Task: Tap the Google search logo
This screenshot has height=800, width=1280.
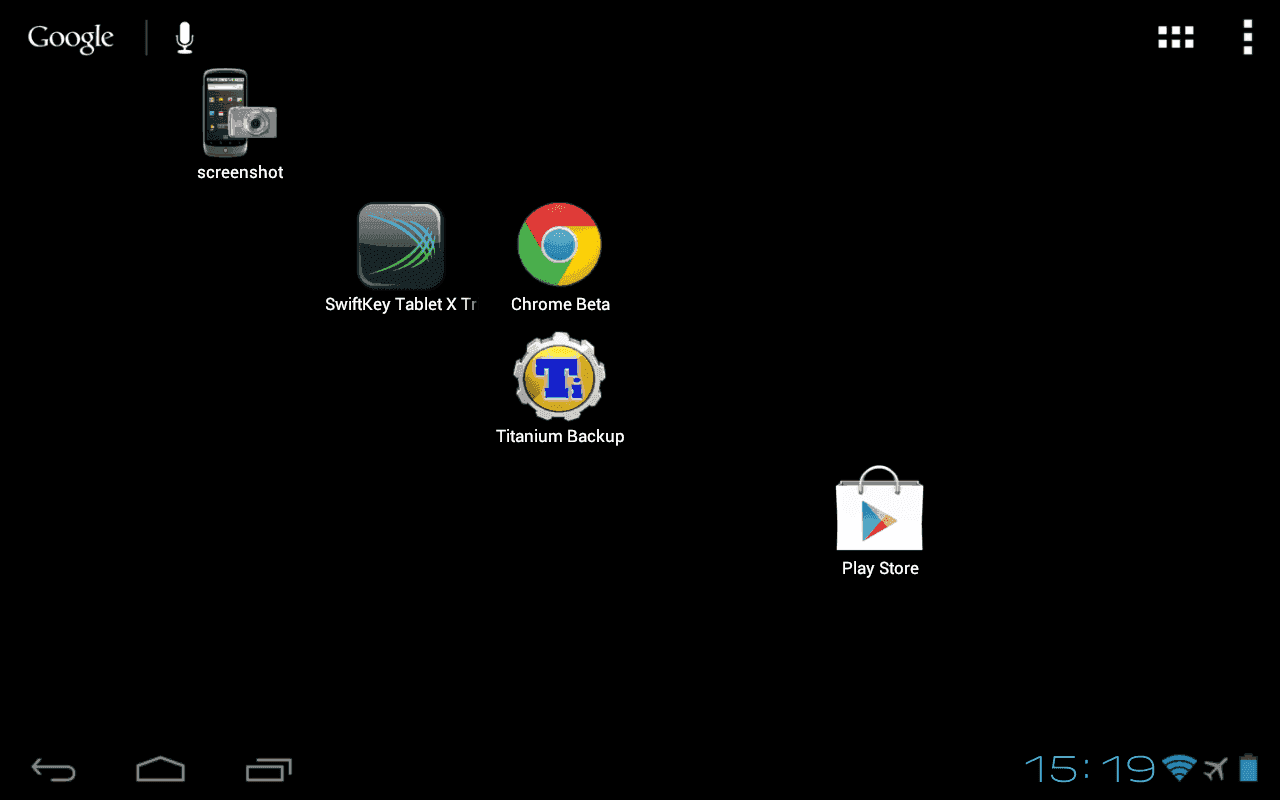Action: click(71, 39)
